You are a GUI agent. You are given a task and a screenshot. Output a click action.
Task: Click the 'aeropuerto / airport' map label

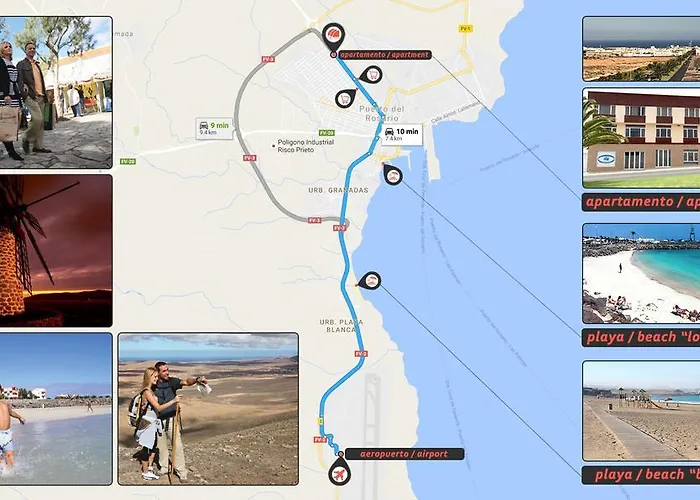pyautogui.click(x=404, y=454)
